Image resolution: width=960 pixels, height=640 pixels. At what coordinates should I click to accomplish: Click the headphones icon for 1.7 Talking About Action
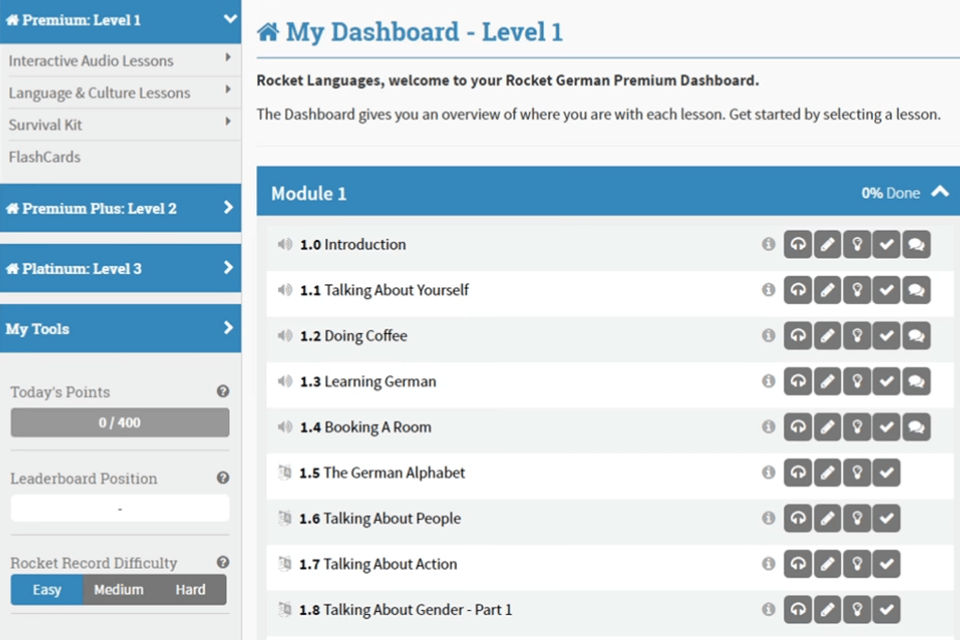coord(797,564)
